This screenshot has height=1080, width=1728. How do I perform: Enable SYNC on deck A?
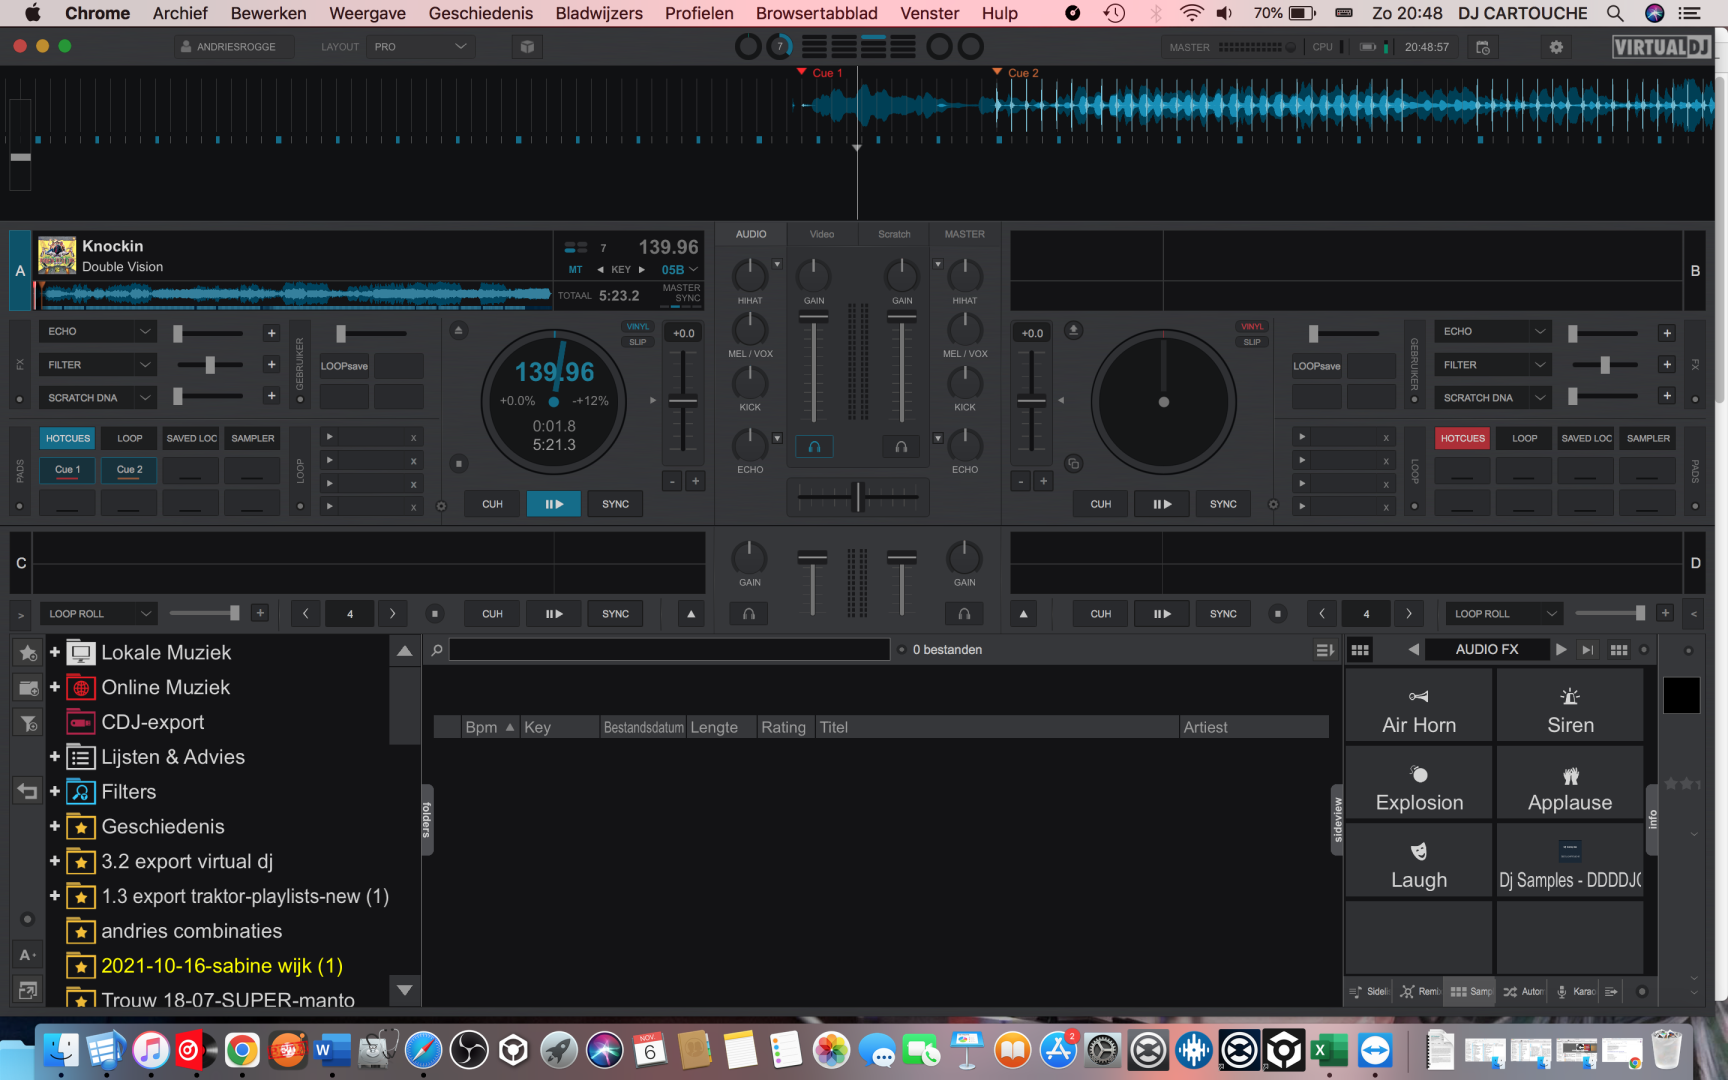pyautogui.click(x=615, y=504)
